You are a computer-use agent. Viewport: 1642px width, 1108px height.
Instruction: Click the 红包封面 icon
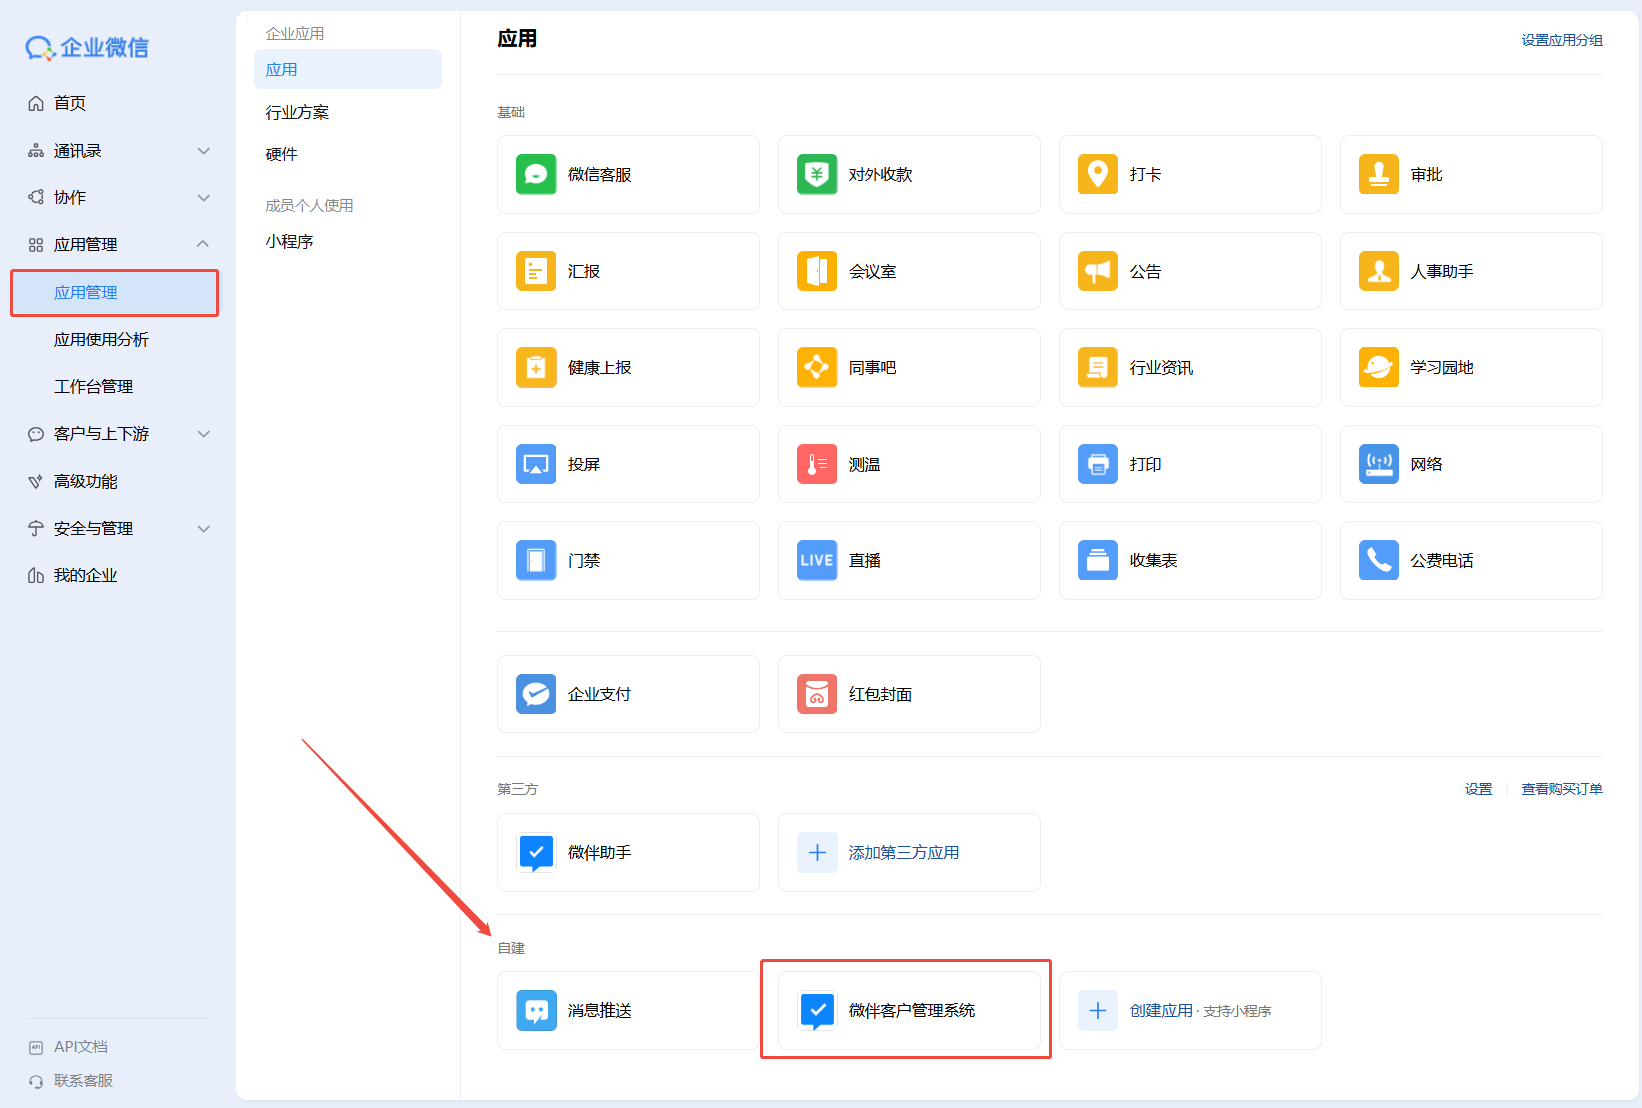coord(817,694)
